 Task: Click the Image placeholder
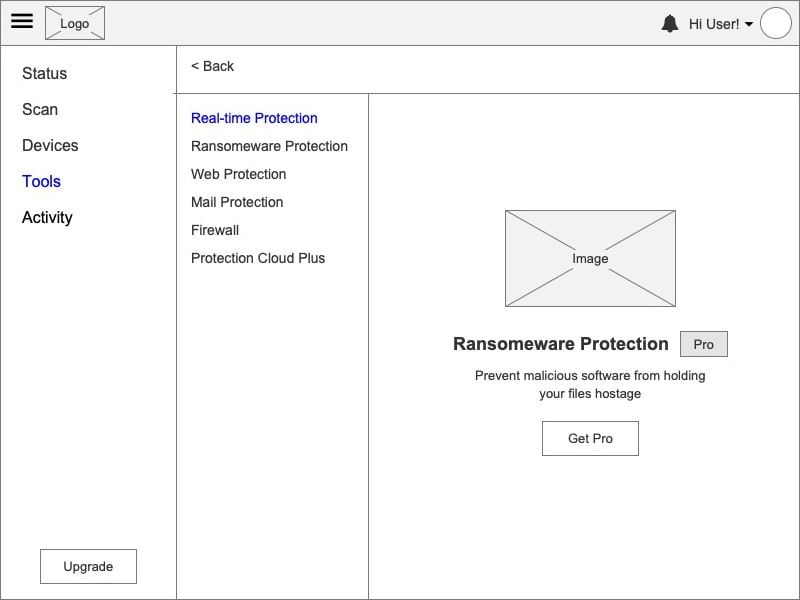(x=590, y=258)
